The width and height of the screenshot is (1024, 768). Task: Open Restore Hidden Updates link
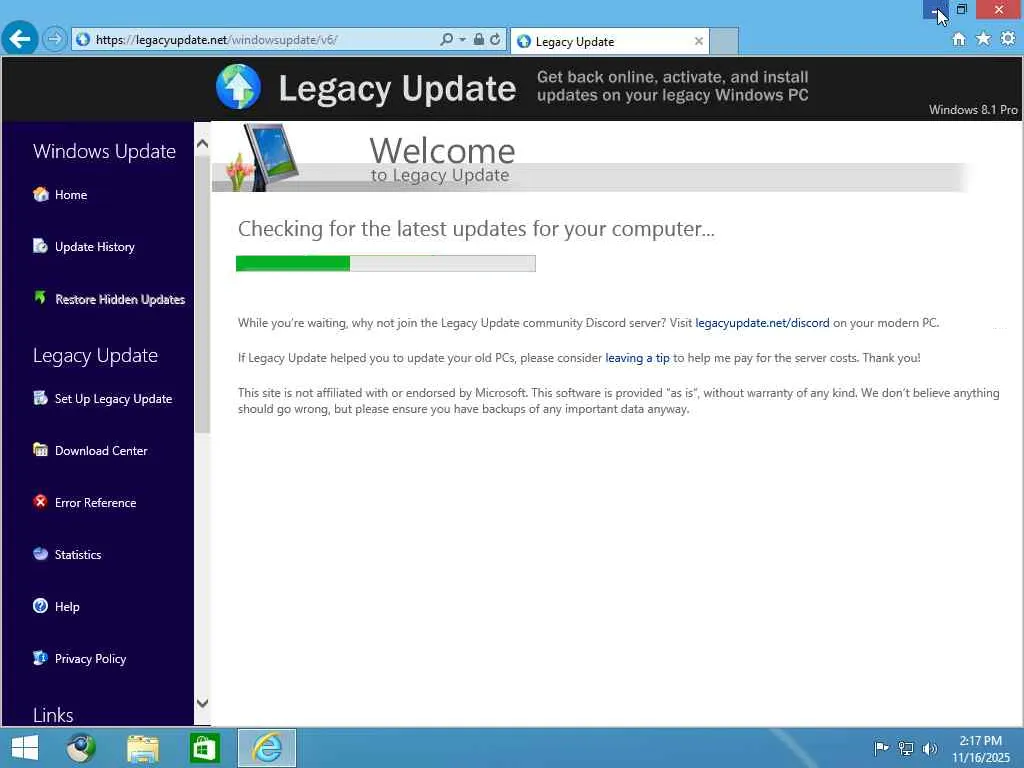point(120,299)
